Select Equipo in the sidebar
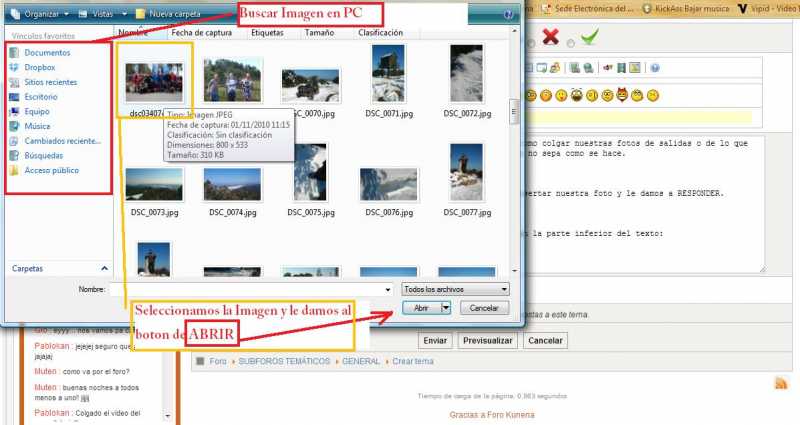The width and height of the screenshot is (800, 425). pyautogui.click(x=37, y=111)
